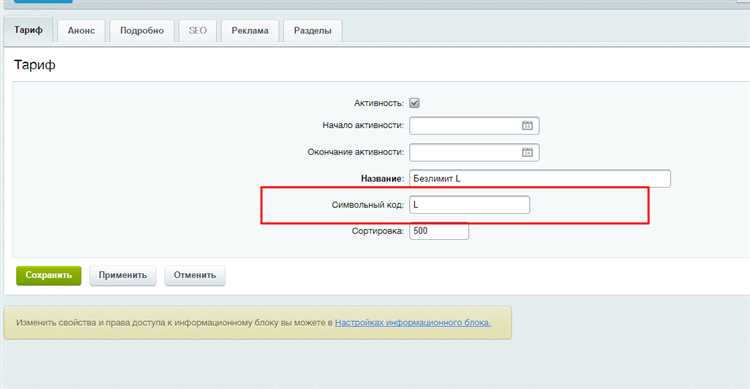Open calendar picker for Окончание активности
This screenshot has height=389, width=750.
pos(527,152)
